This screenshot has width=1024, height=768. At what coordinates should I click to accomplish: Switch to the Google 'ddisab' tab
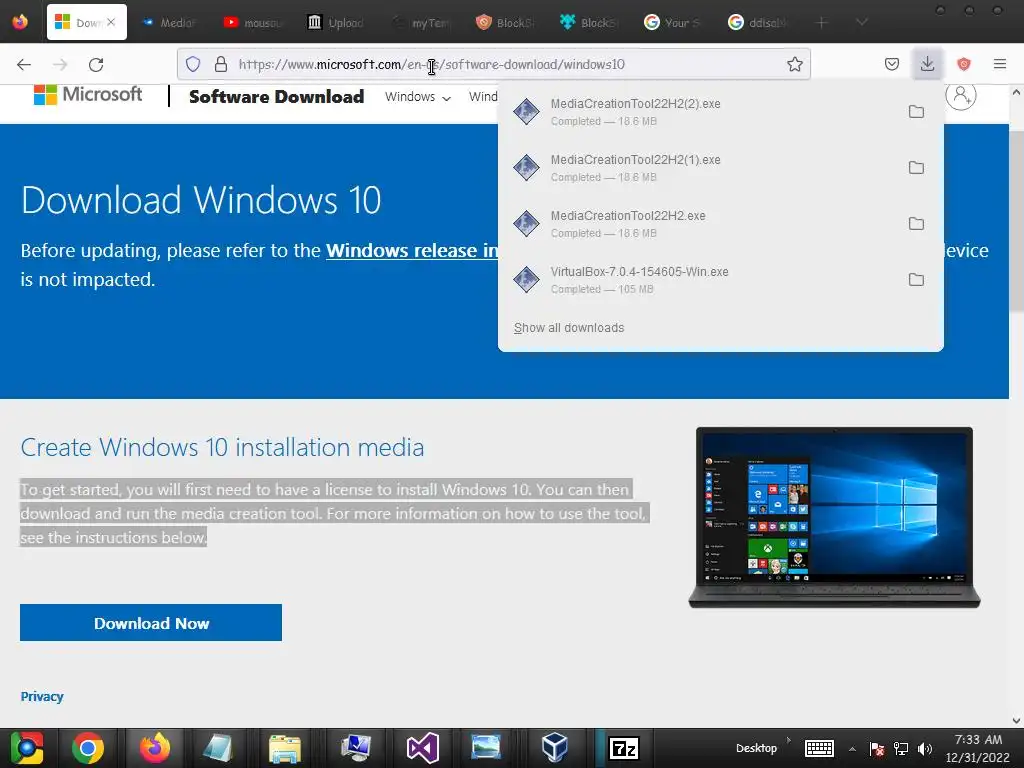point(756,23)
